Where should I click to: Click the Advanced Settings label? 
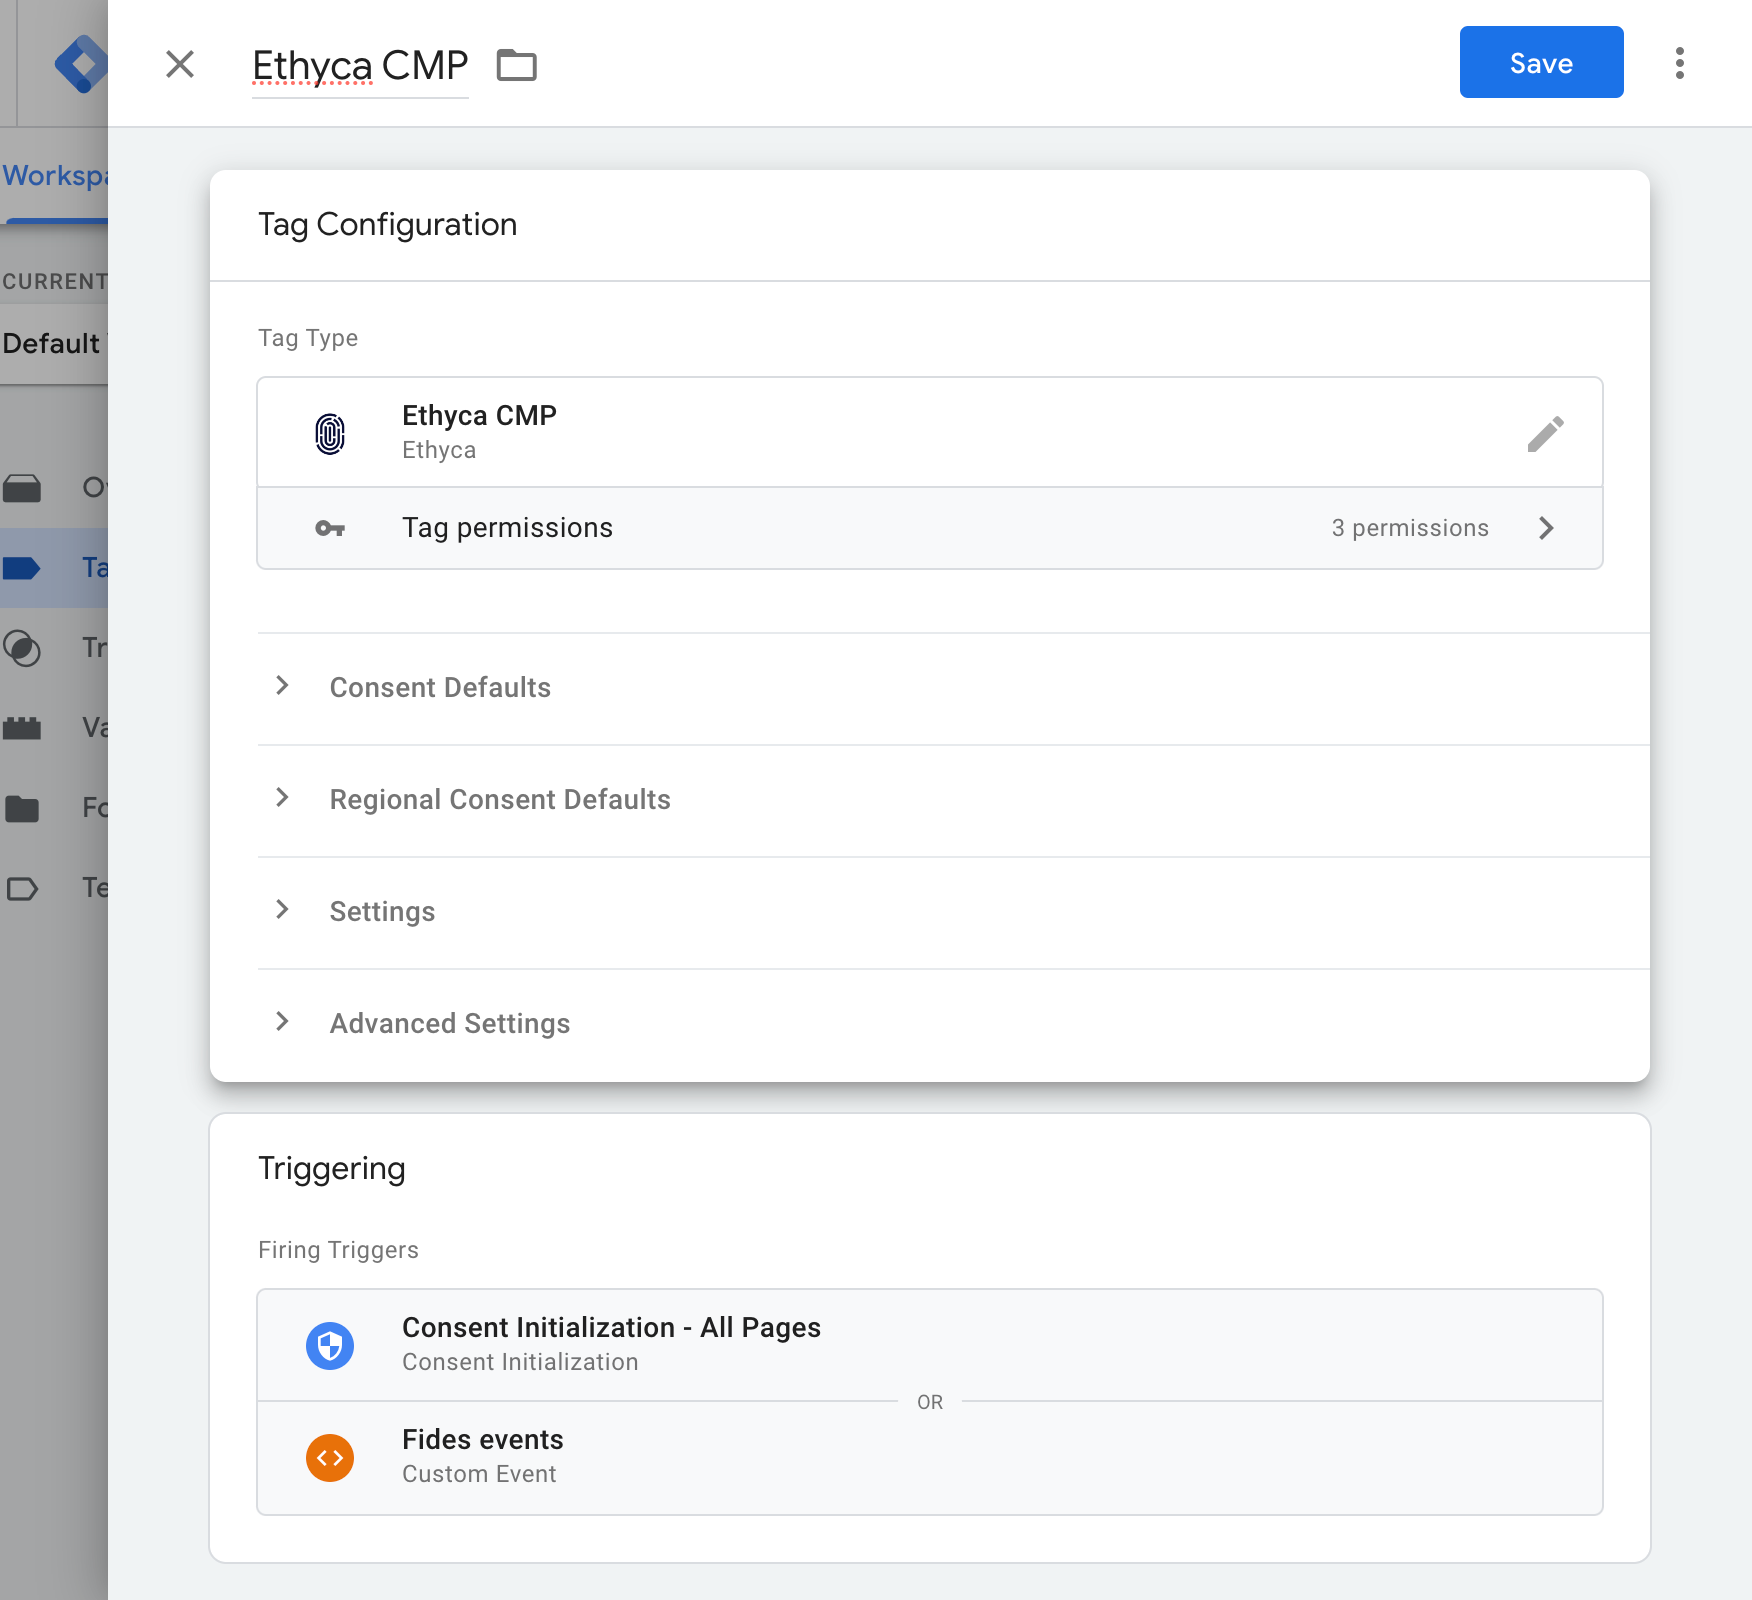pyautogui.click(x=450, y=1023)
